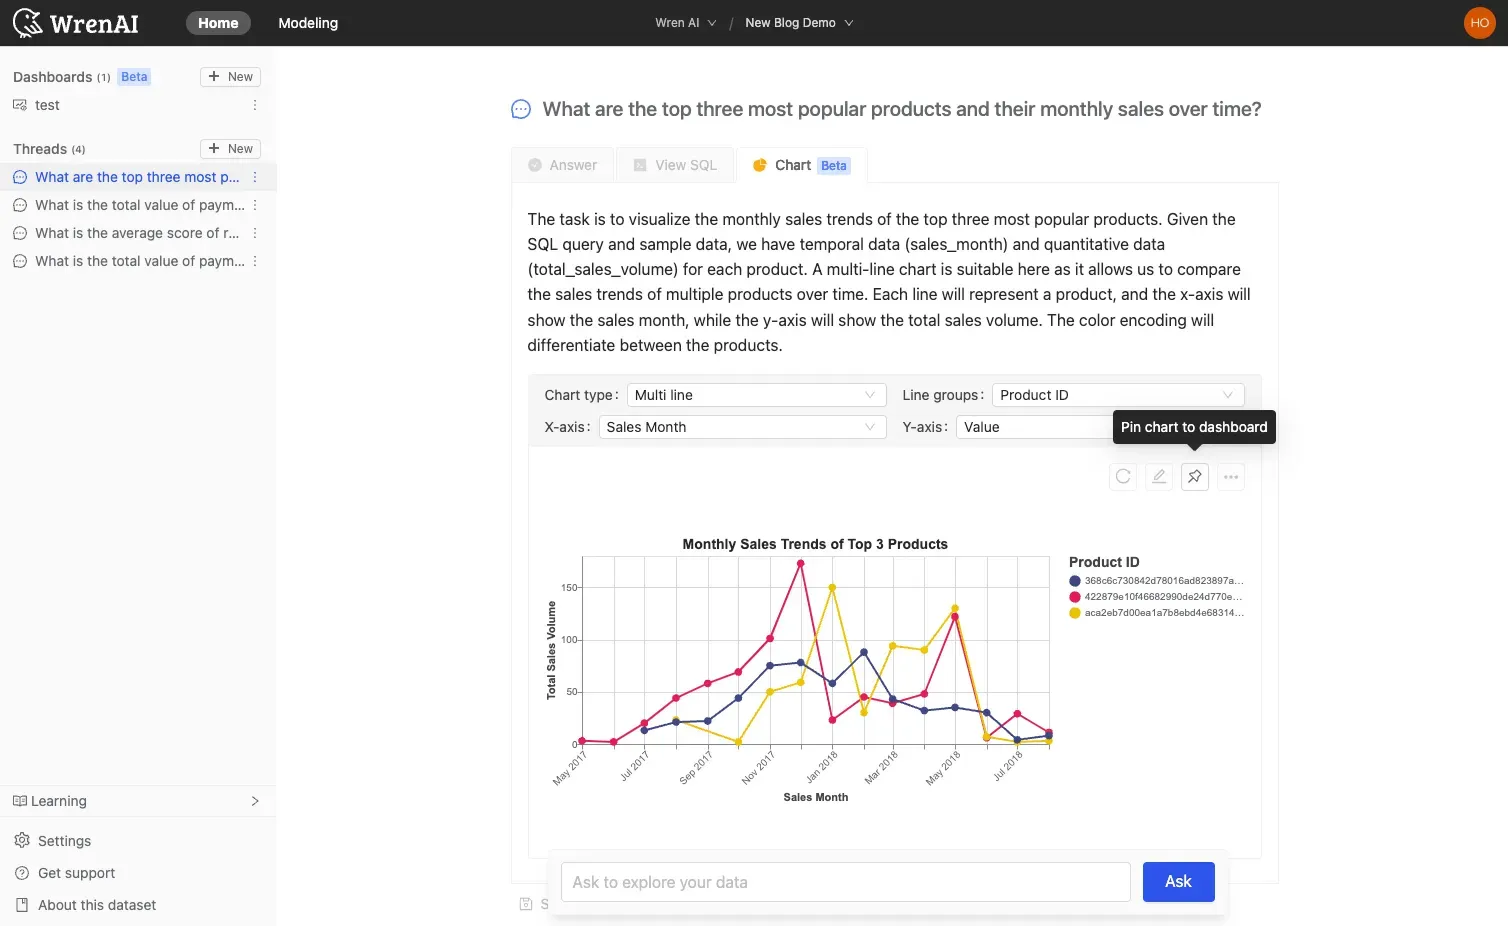Toggle the red product series in legend
The height and width of the screenshot is (926, 1508).
coord(1075,597)
